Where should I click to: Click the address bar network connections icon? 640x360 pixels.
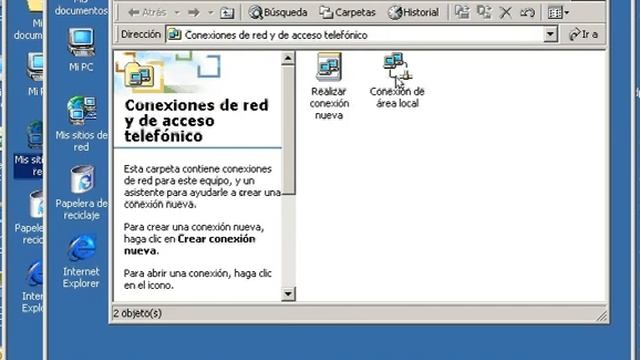[x=175, y=35]
